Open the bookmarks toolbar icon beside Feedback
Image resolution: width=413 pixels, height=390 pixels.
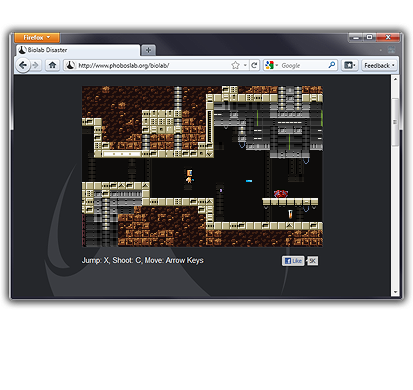click(349, 65)
